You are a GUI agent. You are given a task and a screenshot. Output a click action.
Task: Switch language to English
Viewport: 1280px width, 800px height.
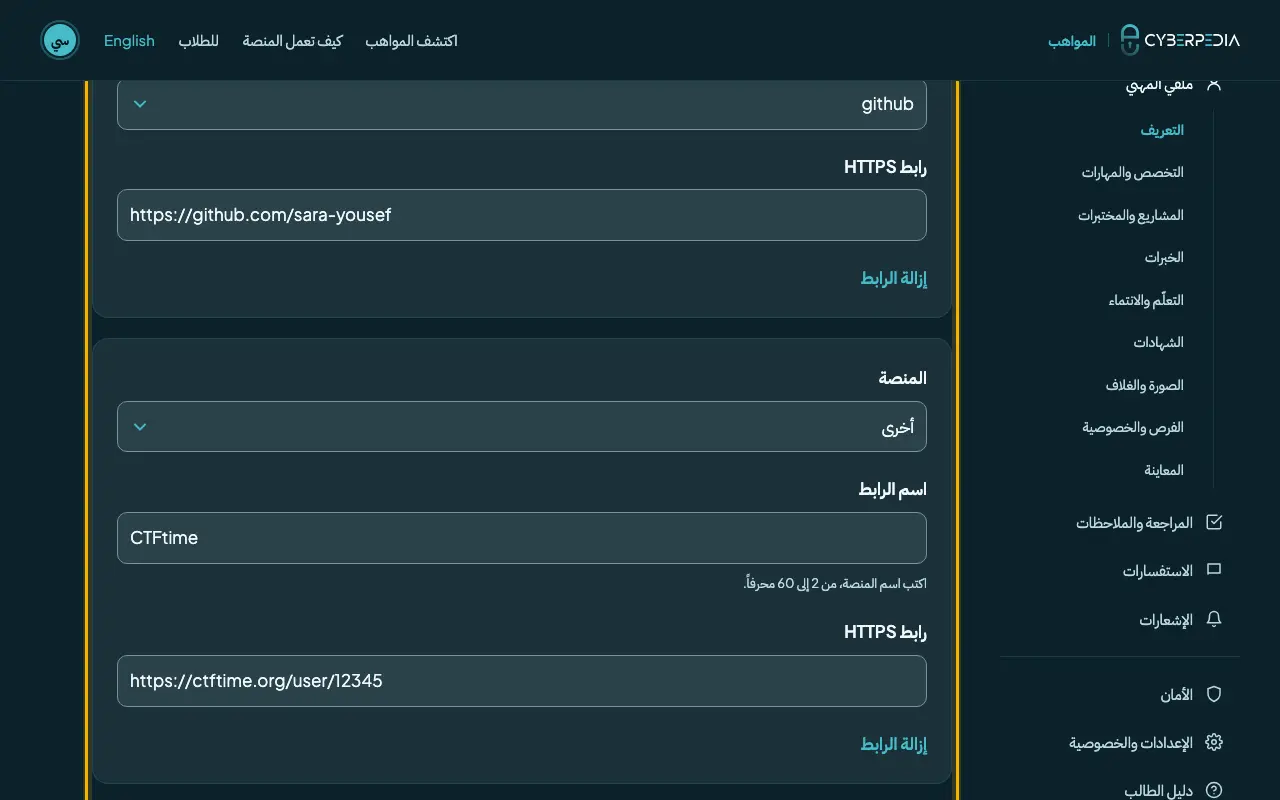(x=129, y=41)
